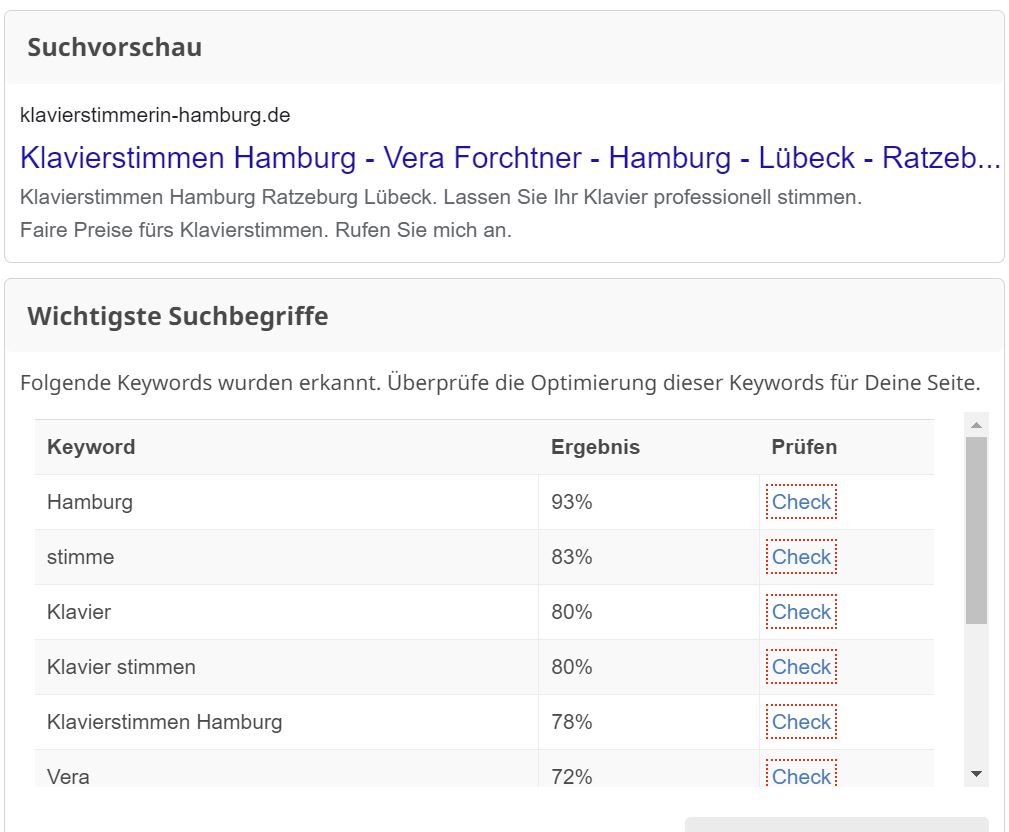Open Check link for Klavier stimmen keyword
This screenshot has height=832, width=1009.
(x=801, y=667)
